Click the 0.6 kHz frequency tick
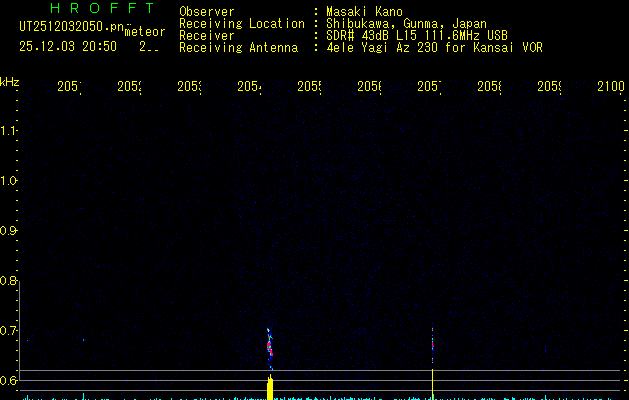Screen dimensions: 629x400 pyautogui.click(x=10, y=381)
